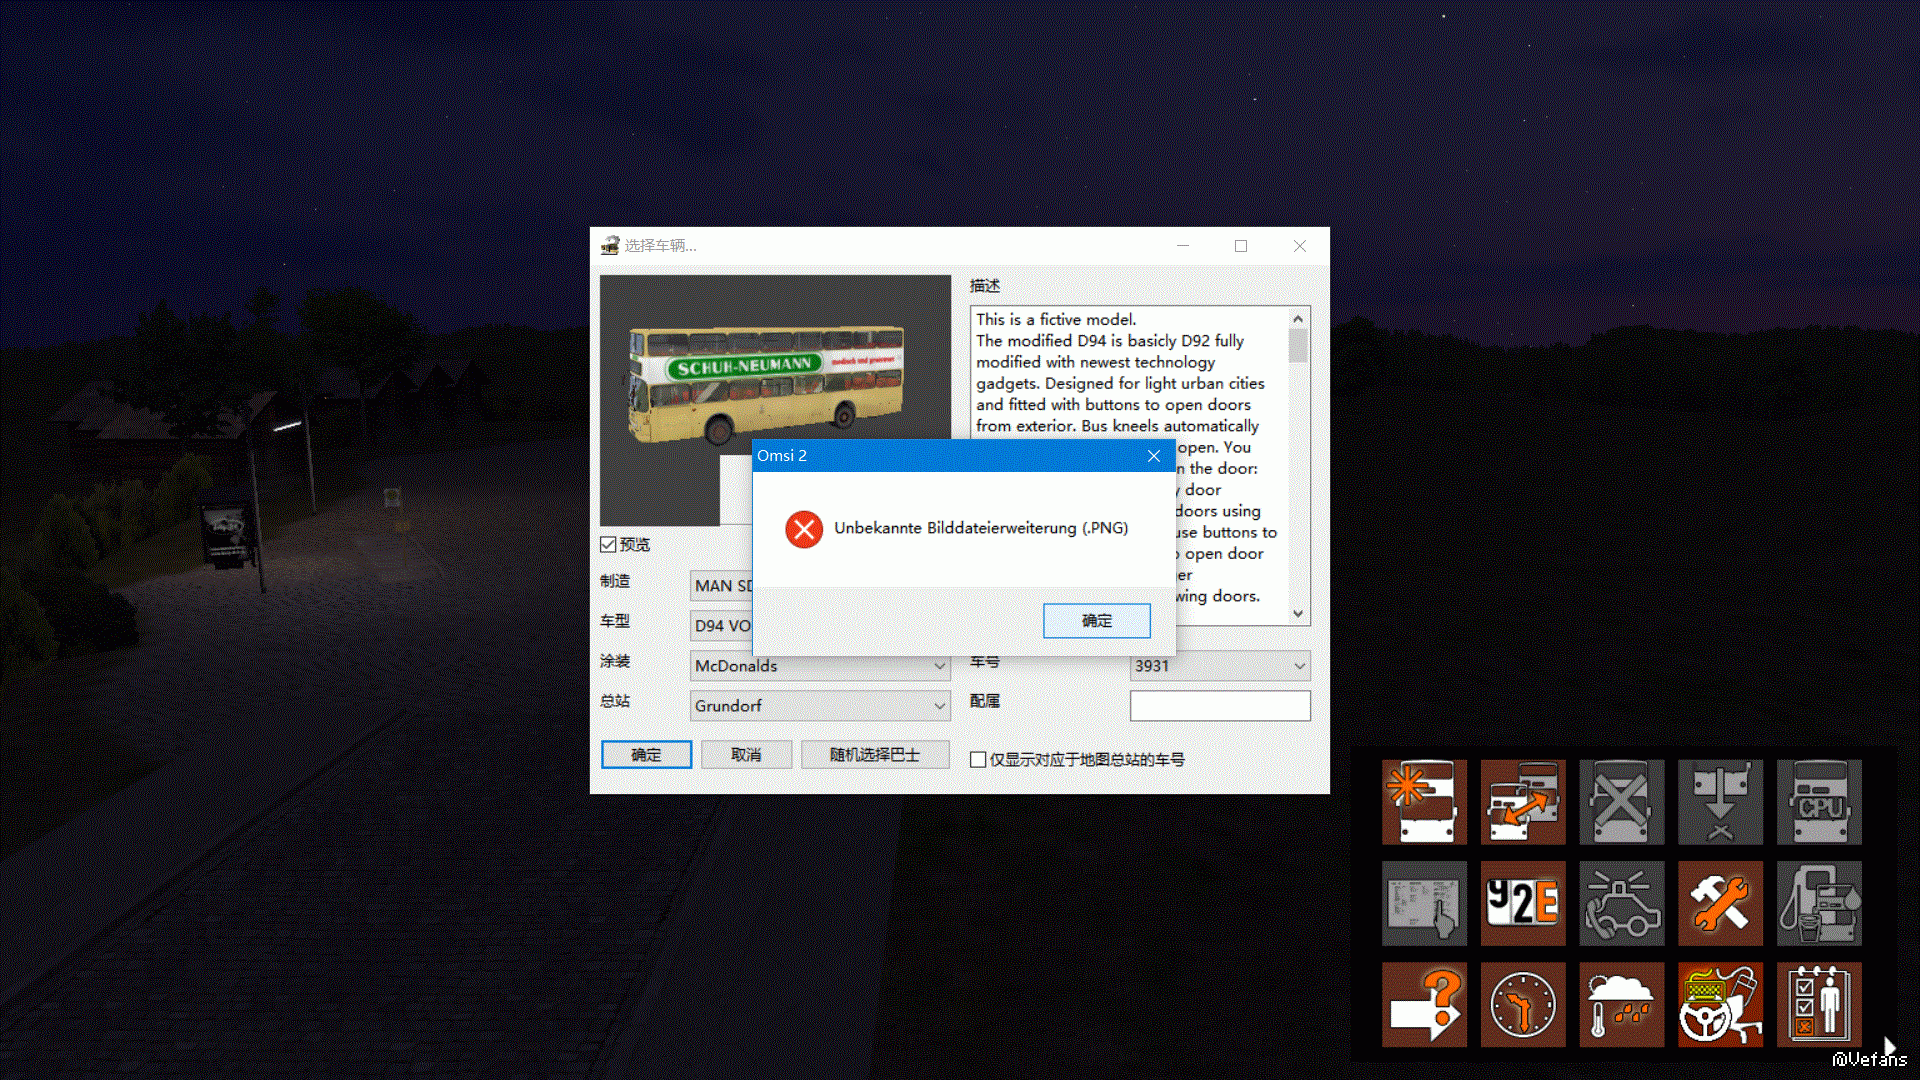The width and height of the screenshot is (1920, 1080).
Task: Click the steering wheel and keyboard controls icon
Action: pyautogui.click(x=1720, y=1004)
